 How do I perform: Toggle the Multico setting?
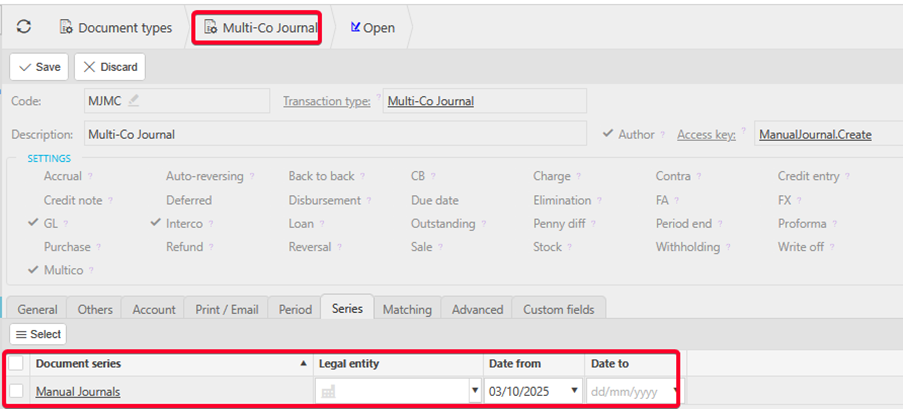point(33,270)
